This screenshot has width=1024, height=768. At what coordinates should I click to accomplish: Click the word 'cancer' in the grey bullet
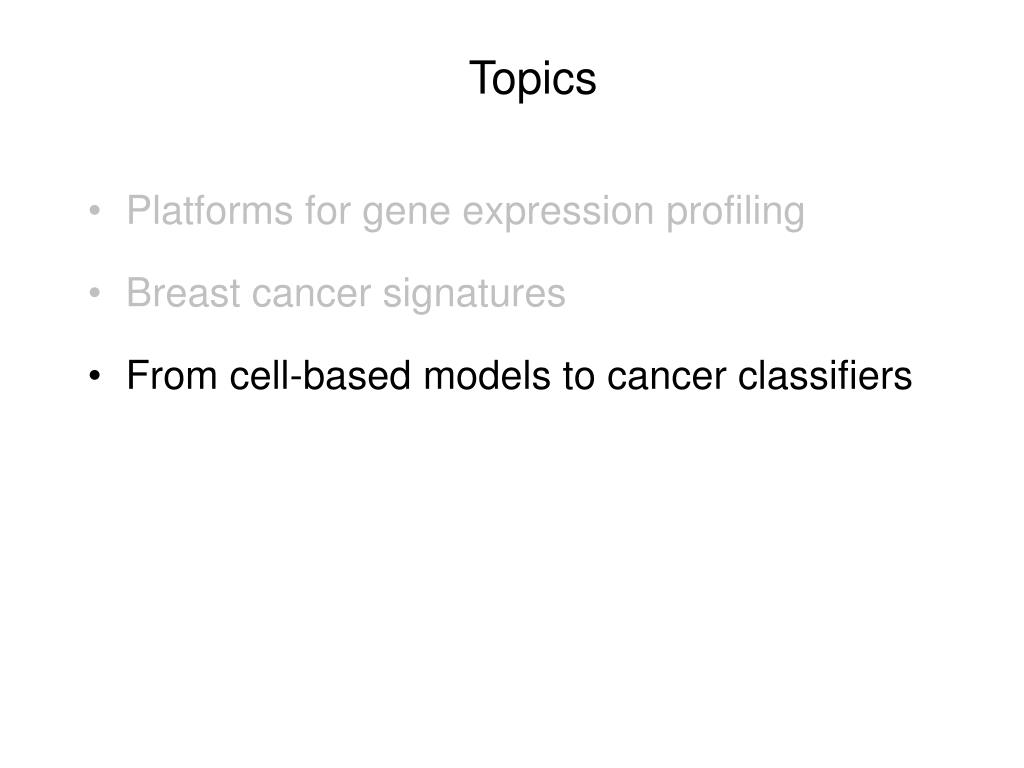(x=312, y=296)
